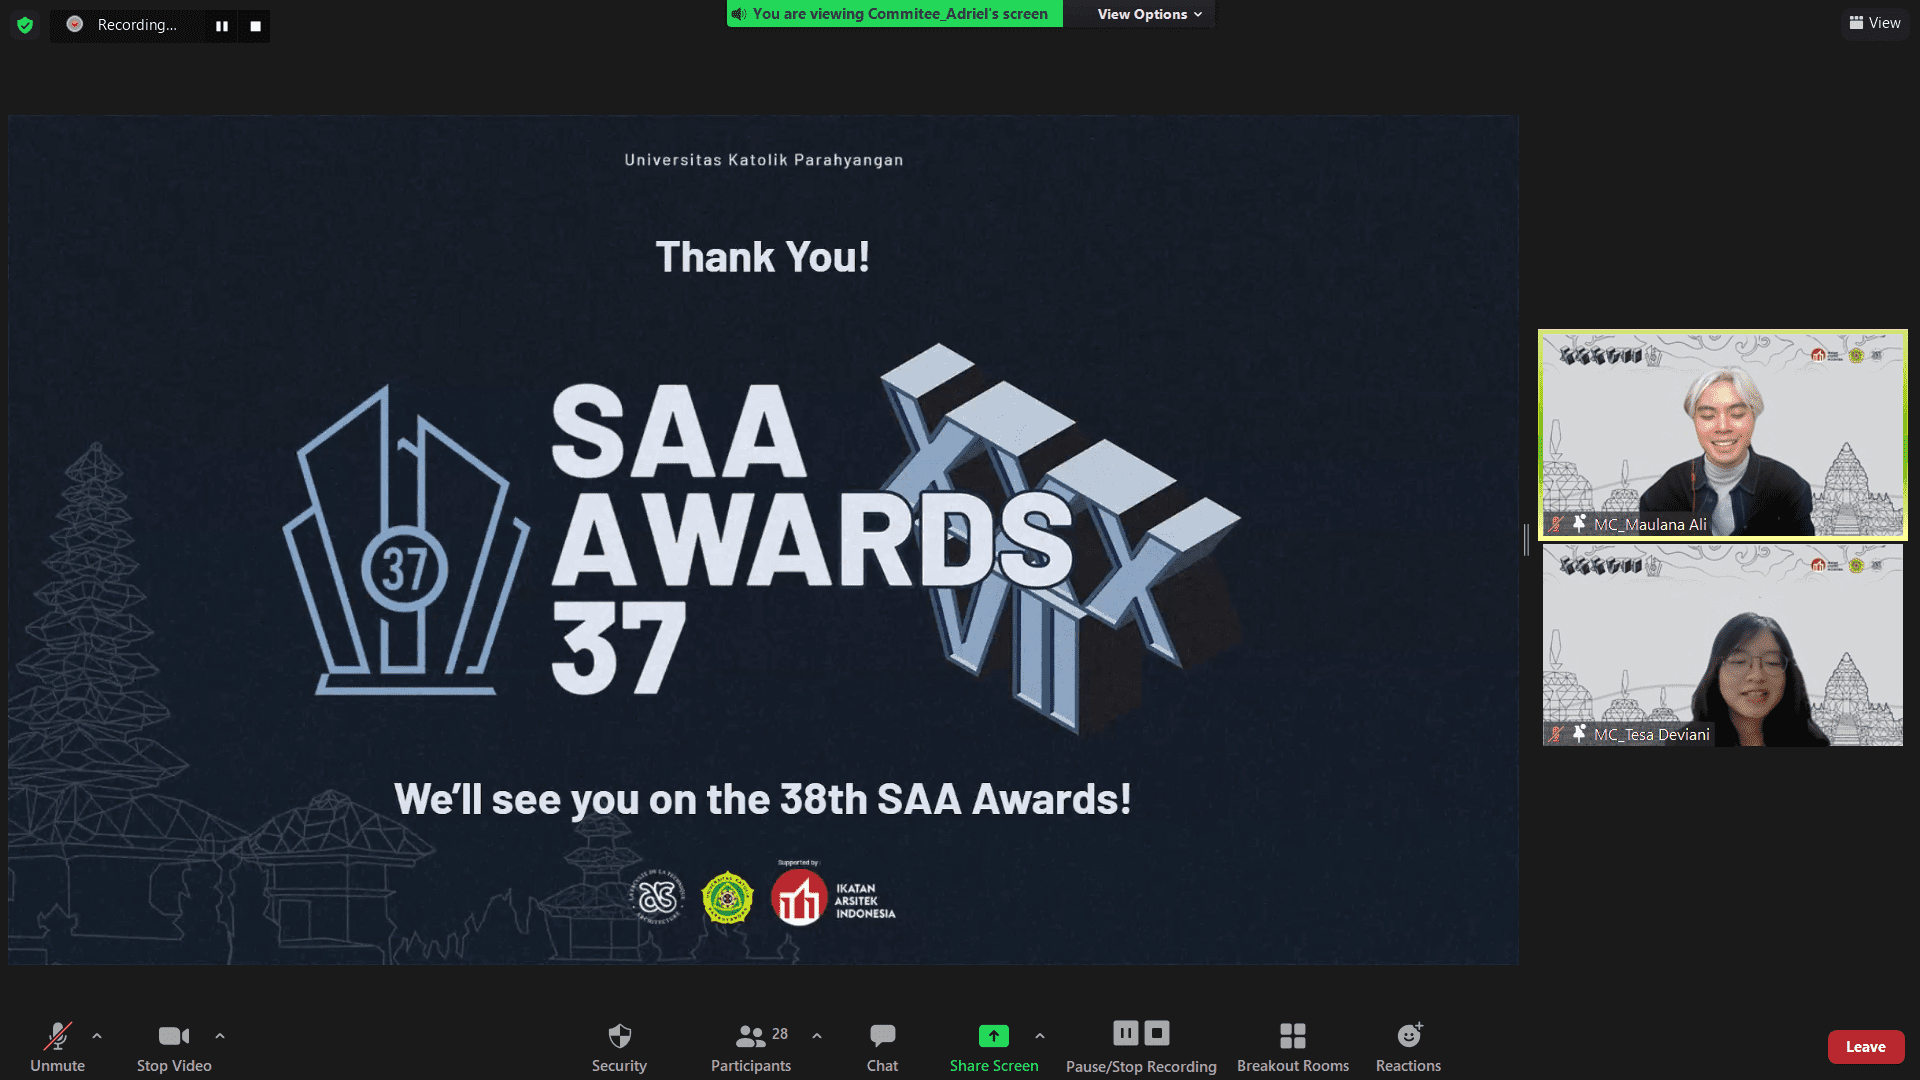Viewport: 1920px width, 1080px height.
Task: Open the Security shield icon
Action: (x=619, y=1036)
